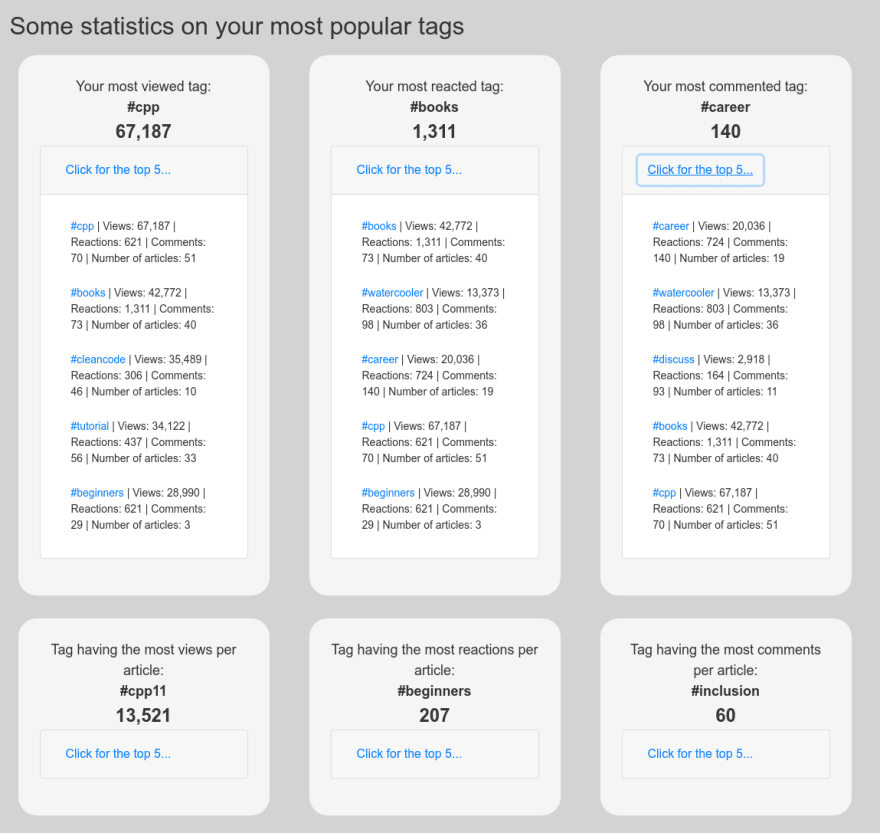The height and width of the screenshot is (833, 880).
Task: Open #beginners link in most reacted list
Action: point(388,493)
